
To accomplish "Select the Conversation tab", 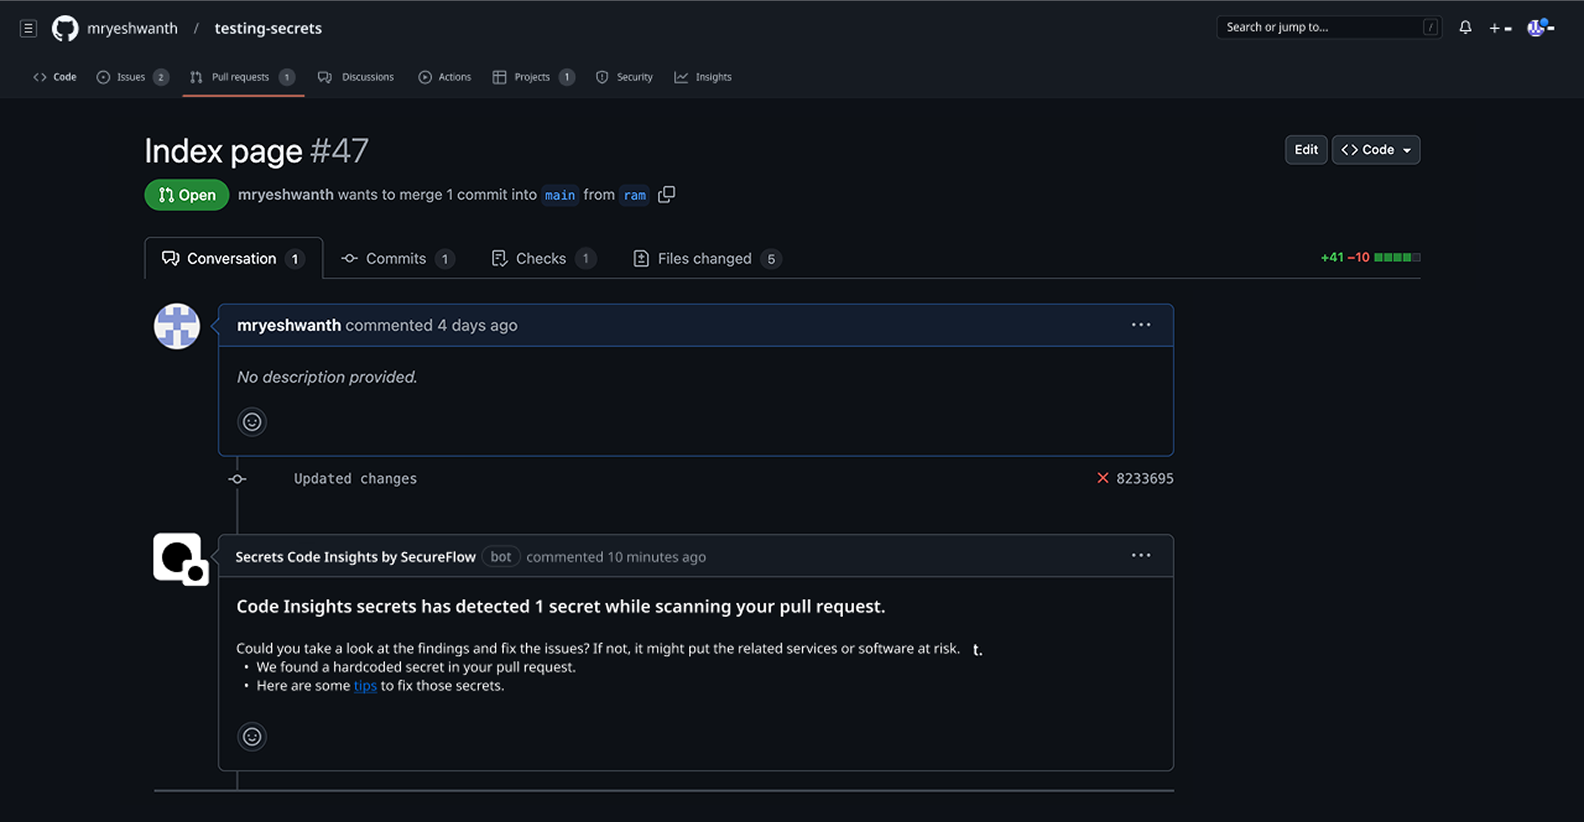I will pyautogui.click(x=234, y=258).
